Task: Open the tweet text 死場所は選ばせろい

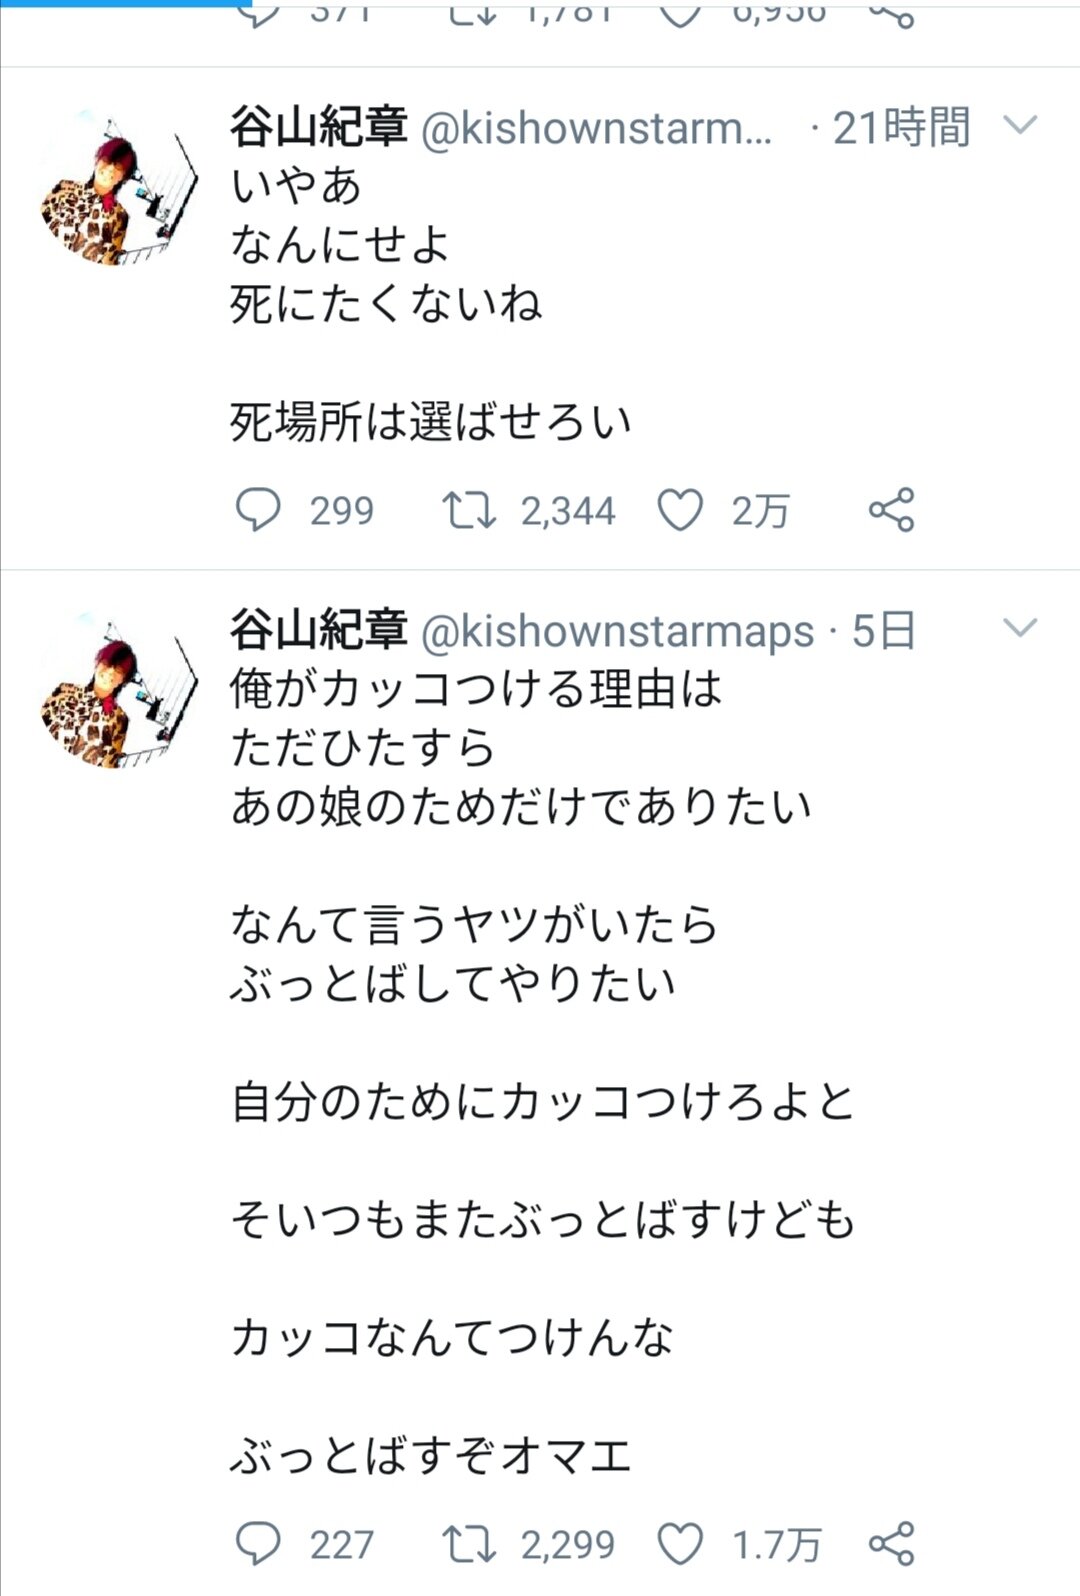Action: [x=431, y=422]
